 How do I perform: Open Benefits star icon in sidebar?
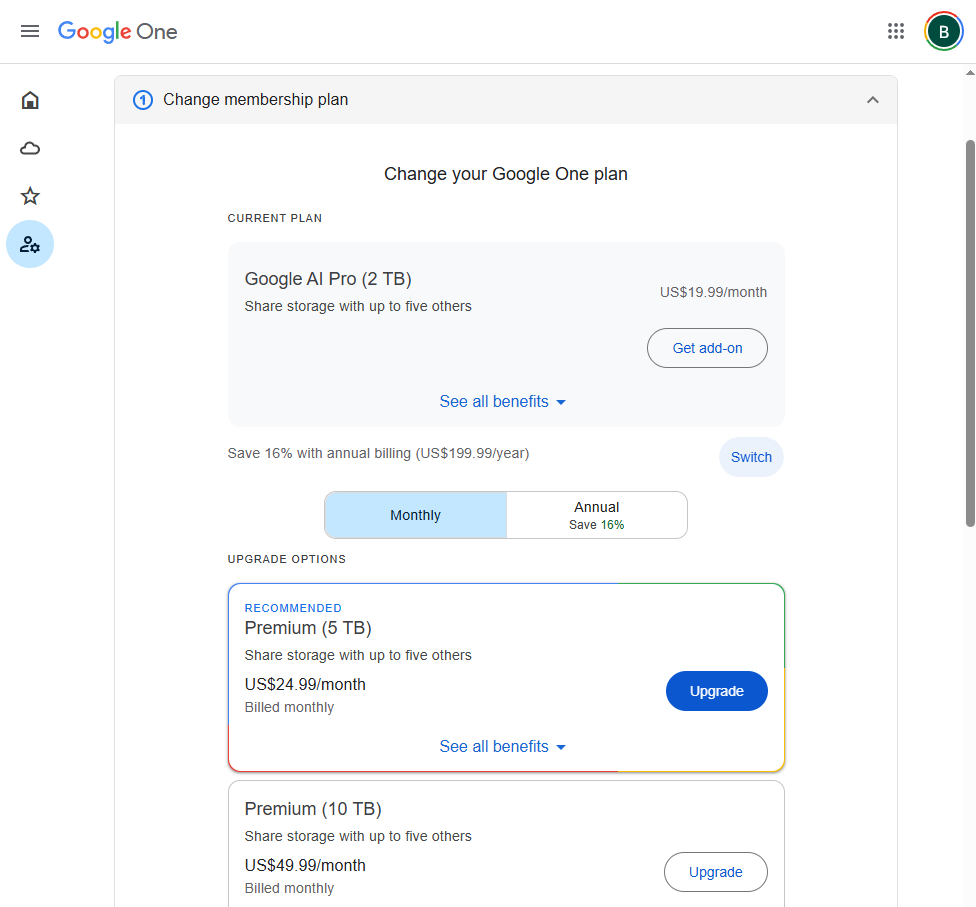pyautogui.click(x=30, y=196)
